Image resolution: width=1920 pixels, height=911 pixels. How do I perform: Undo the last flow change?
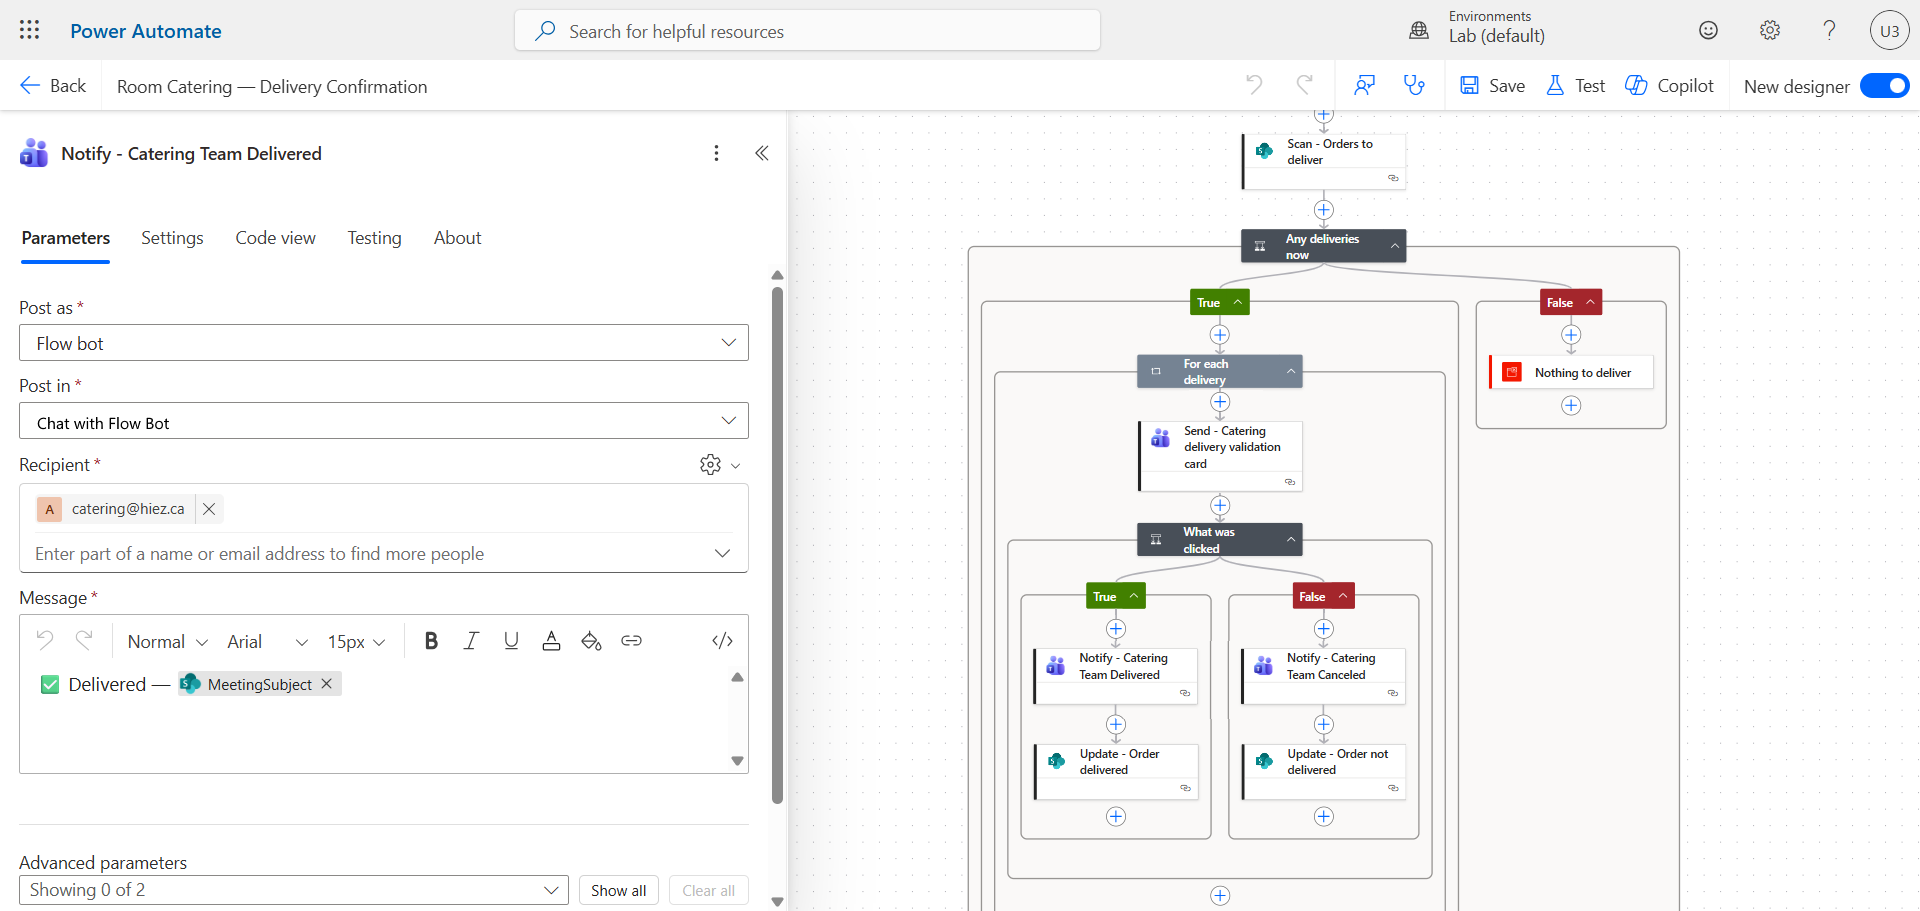pyautogui.click(x=1254, y=85)
